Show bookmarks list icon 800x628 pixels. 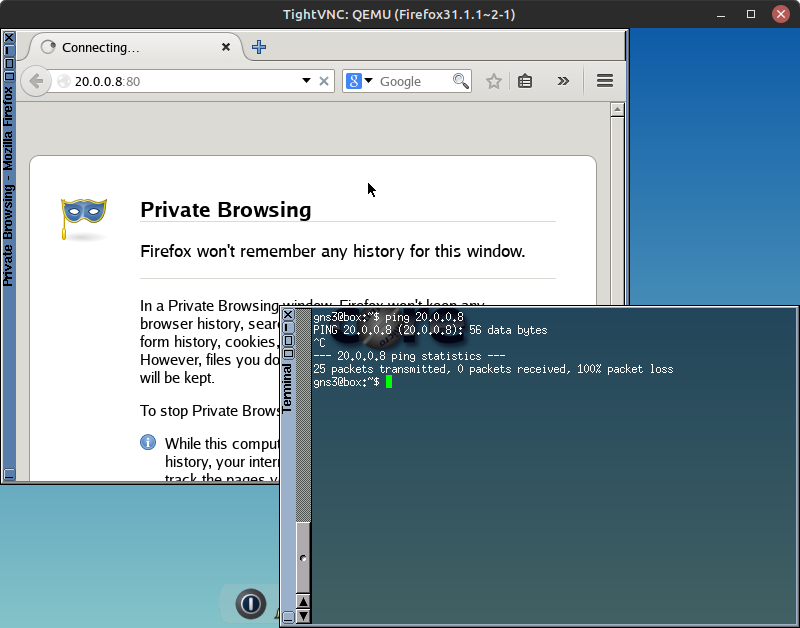(x=525, y=81)
